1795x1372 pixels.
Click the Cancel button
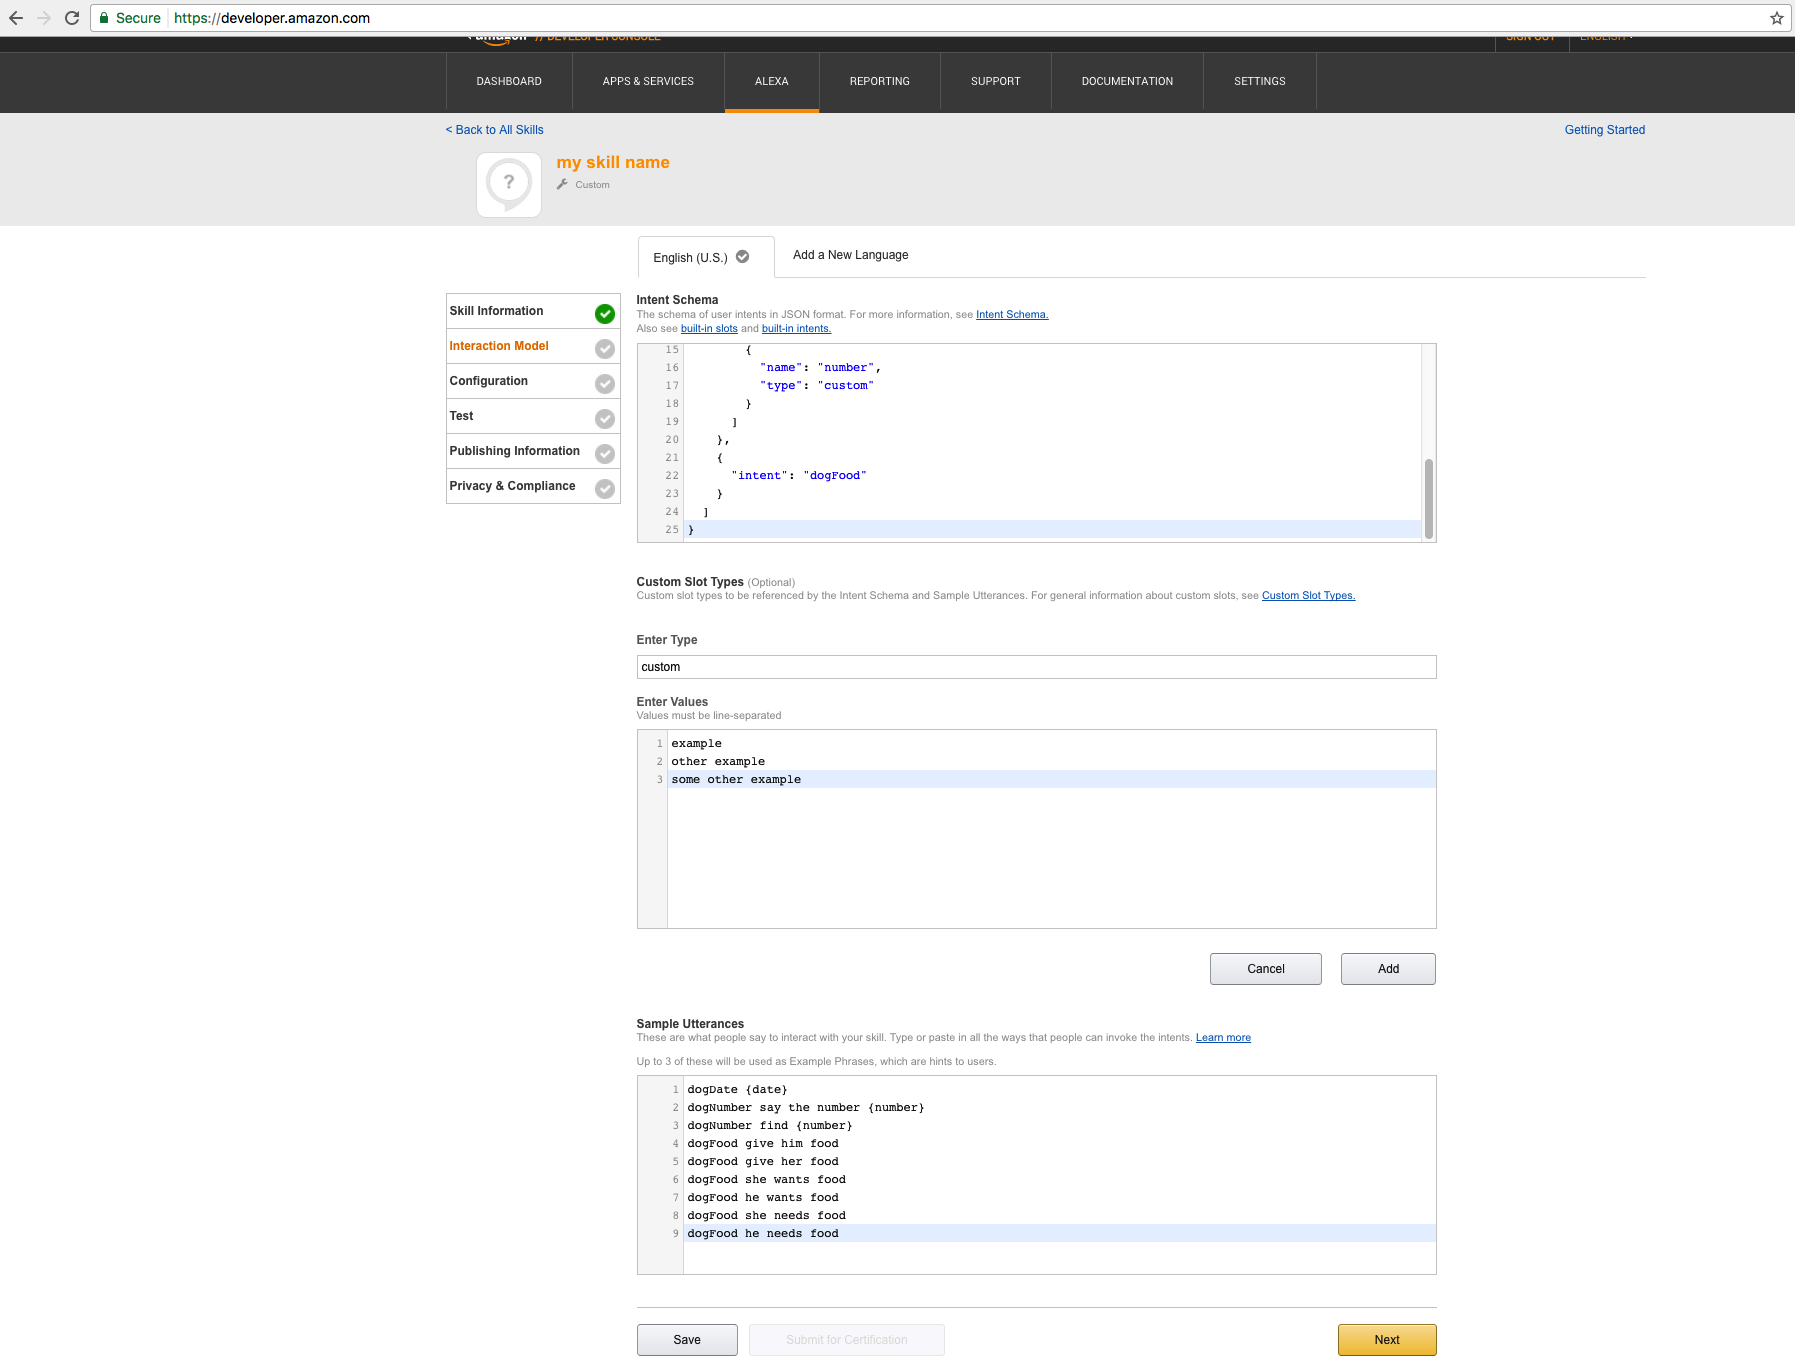click(x=1266, y=969)
